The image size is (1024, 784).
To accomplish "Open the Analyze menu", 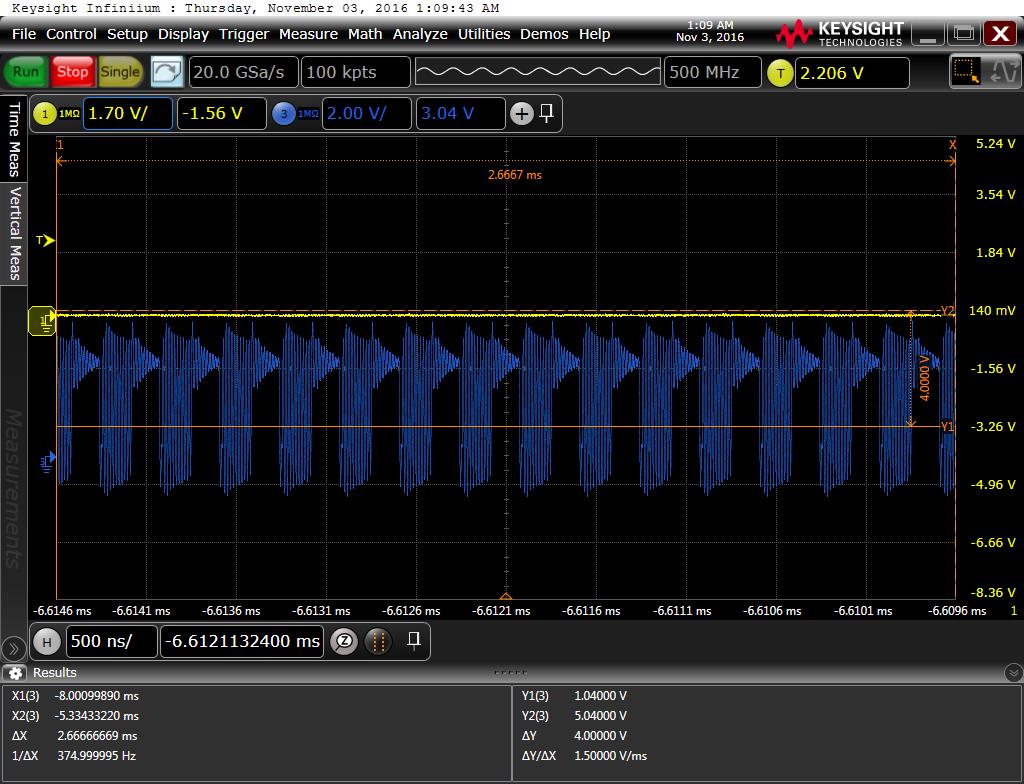I will pyautogui.click(x=420, y=34).
